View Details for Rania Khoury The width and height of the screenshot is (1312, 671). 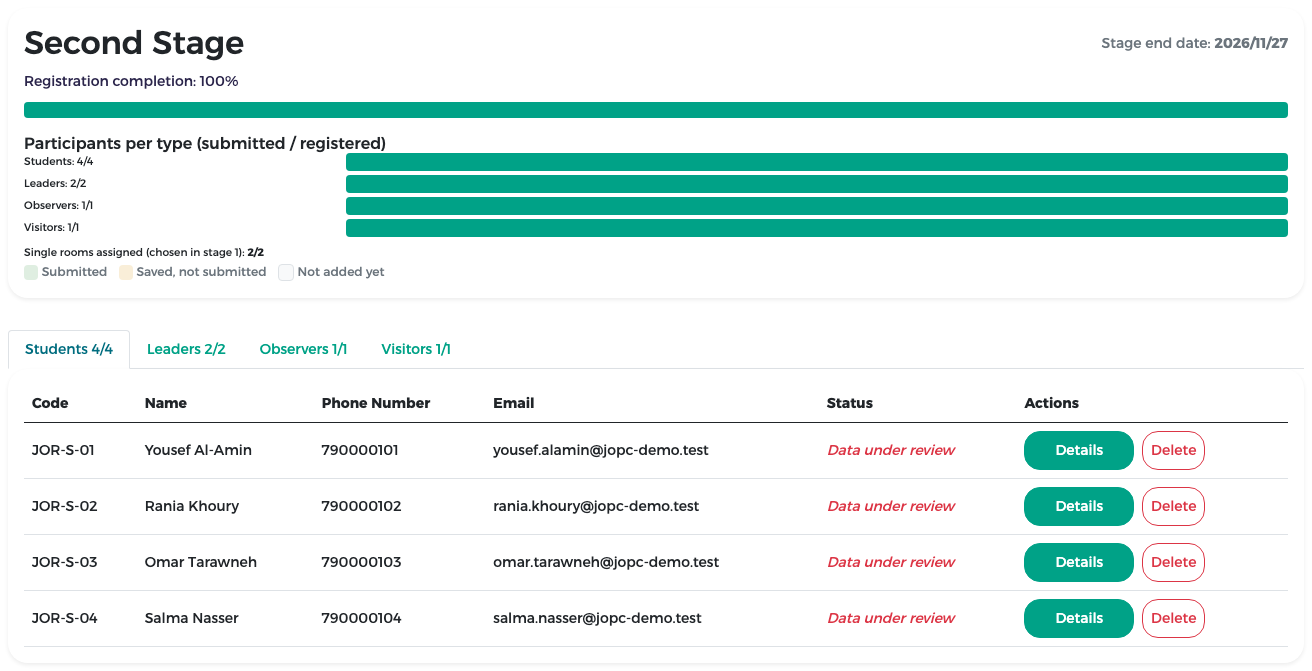coord(1079,506)
